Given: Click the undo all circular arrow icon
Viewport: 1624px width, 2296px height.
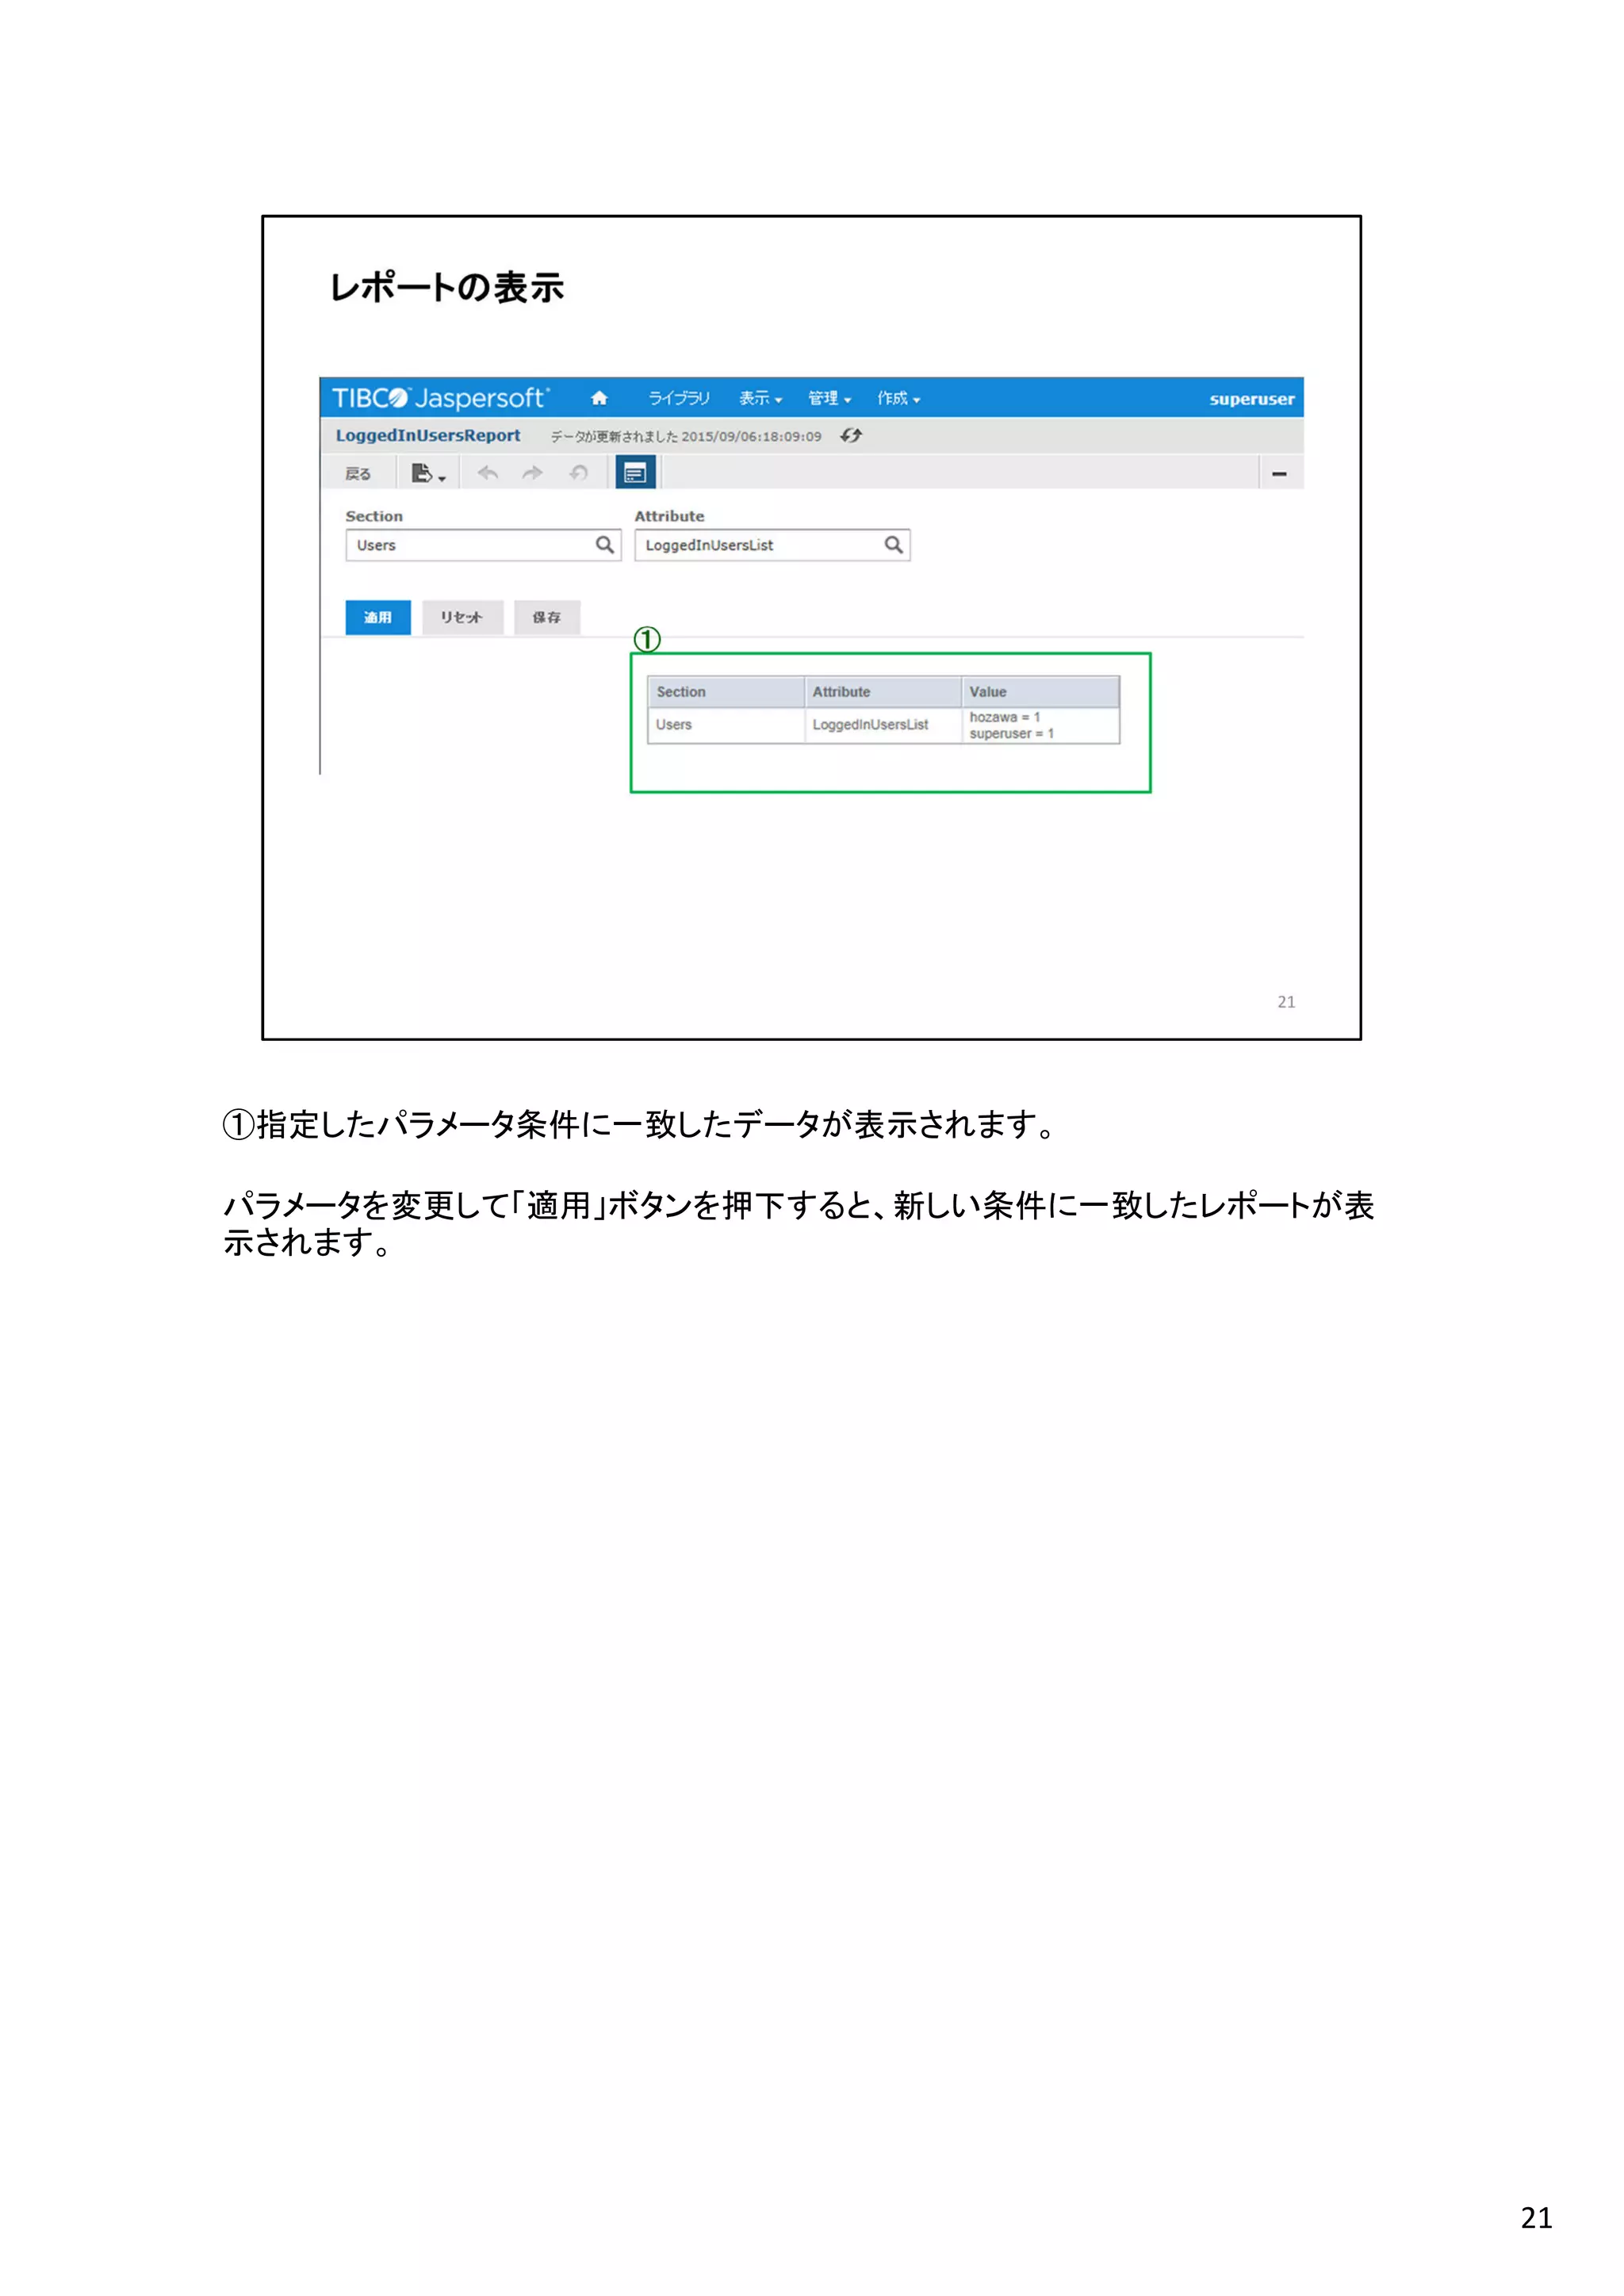Looking at the screenshot, I should (x=578, y=473).
